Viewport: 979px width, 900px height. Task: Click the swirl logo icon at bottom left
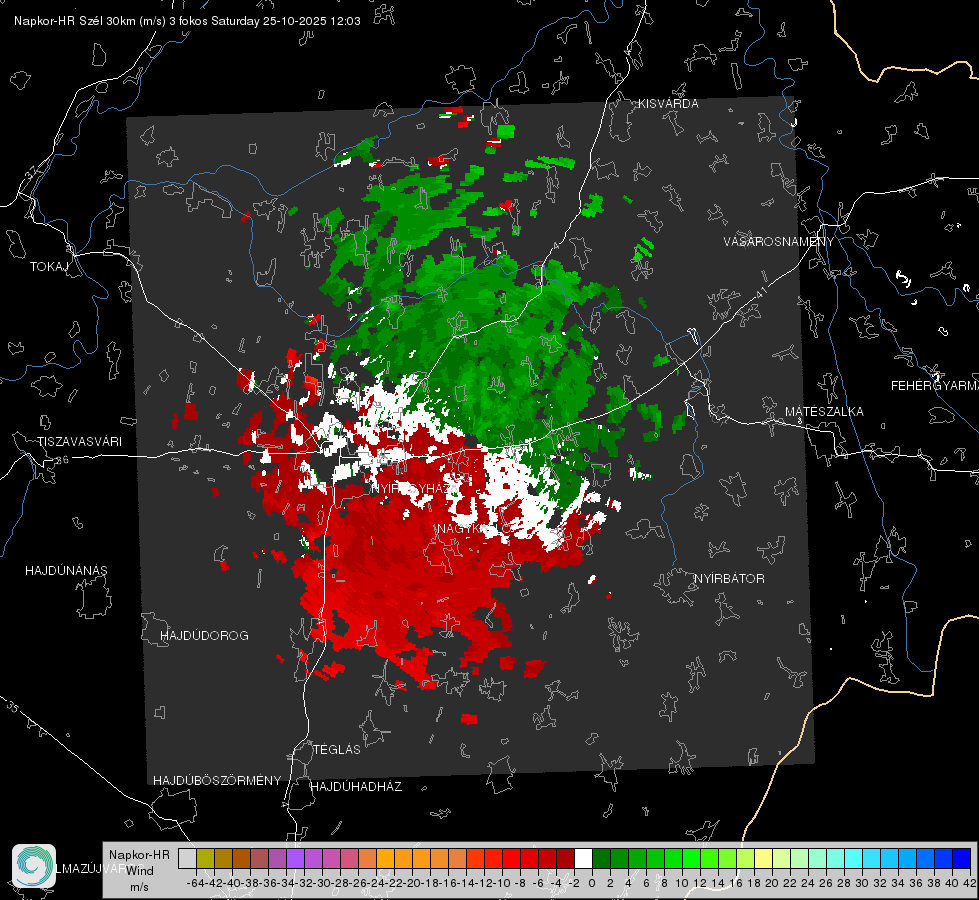pos(34,866)
